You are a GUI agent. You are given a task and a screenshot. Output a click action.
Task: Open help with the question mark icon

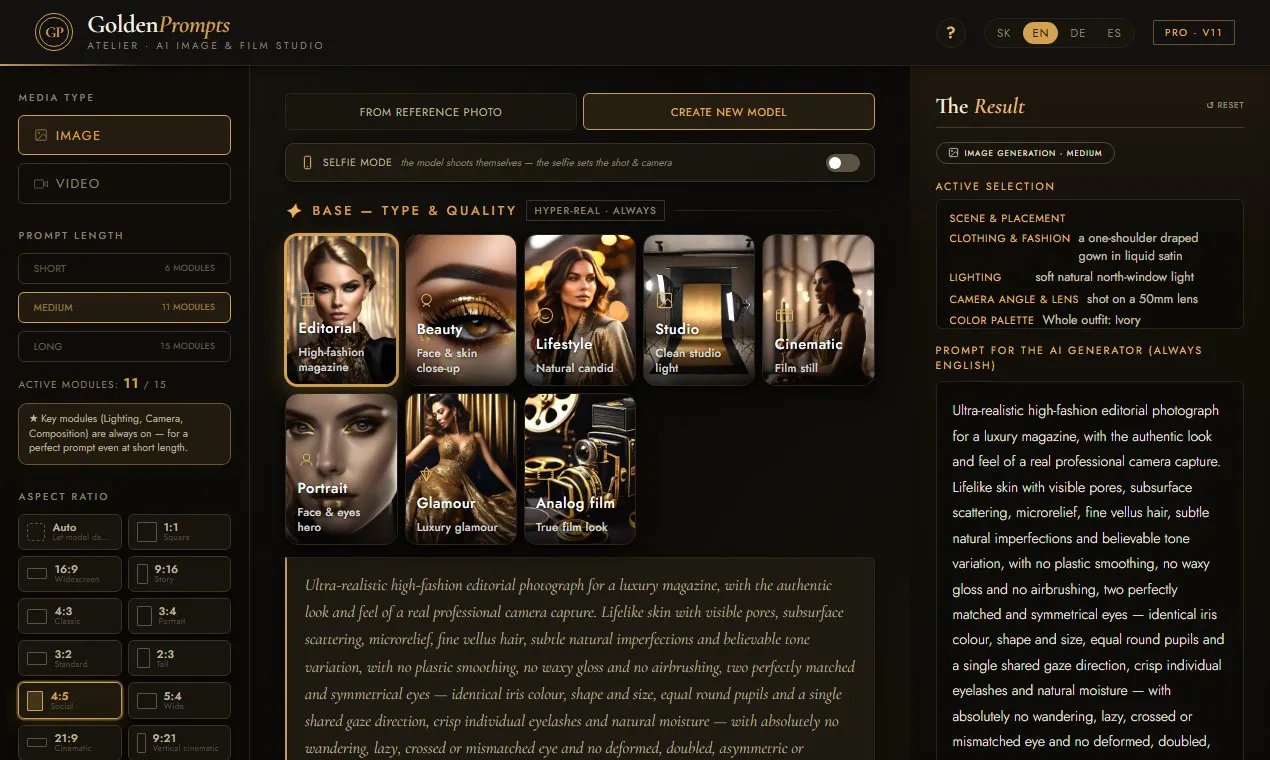pyautogui.click(x=951, y=33)
